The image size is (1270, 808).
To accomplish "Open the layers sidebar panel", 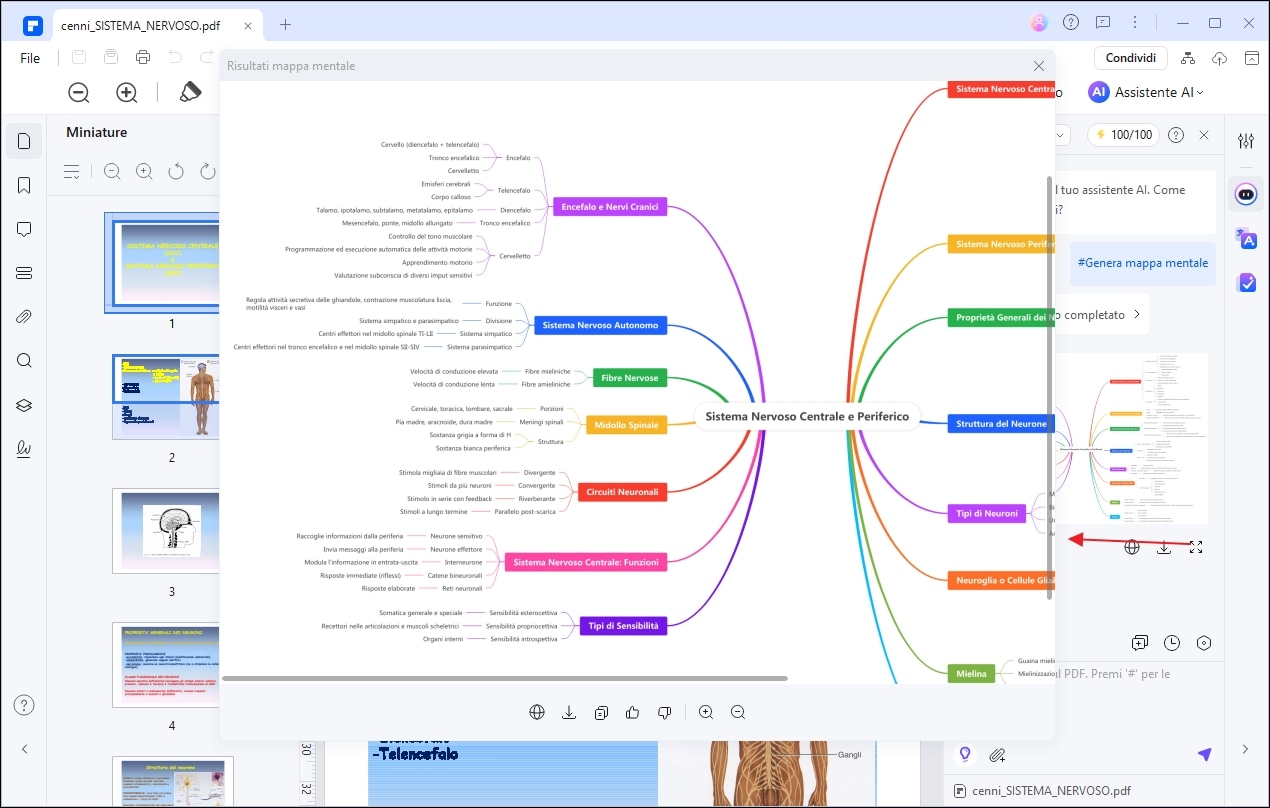I will (x=24, y=405).
